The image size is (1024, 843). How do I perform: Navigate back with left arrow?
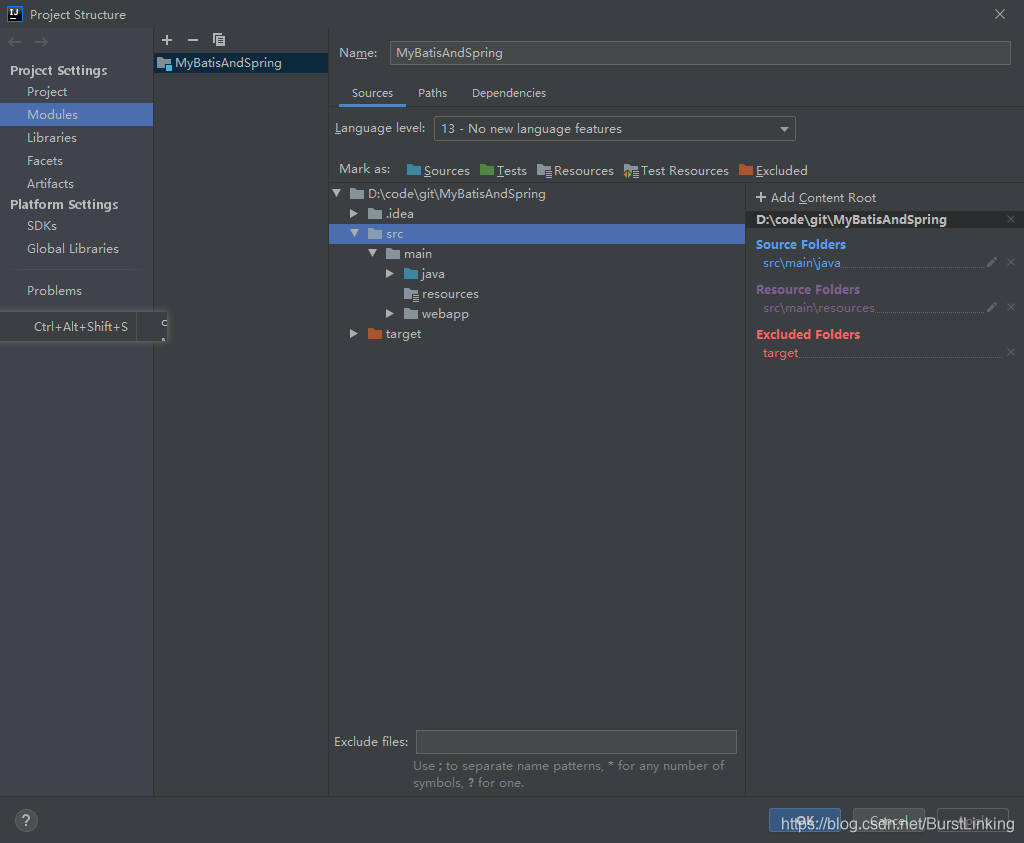(15, 42)
